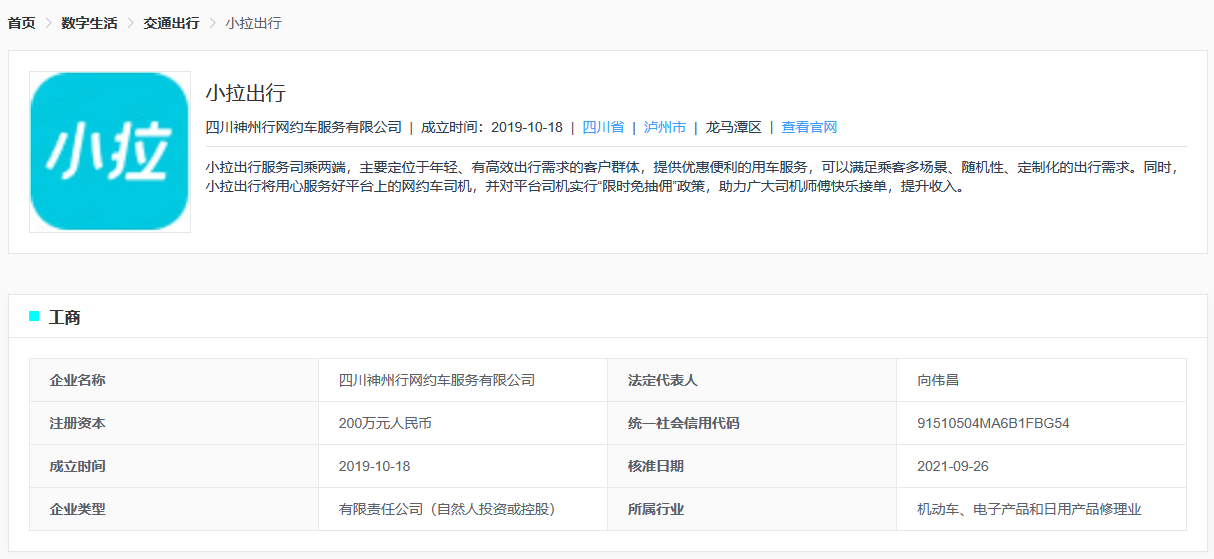Click the chevron after 数字生活 breadcrumb

130,23
